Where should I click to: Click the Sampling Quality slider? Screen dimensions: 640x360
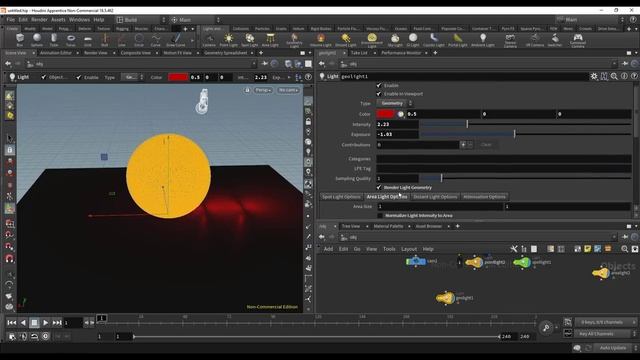tap(526, 178)
